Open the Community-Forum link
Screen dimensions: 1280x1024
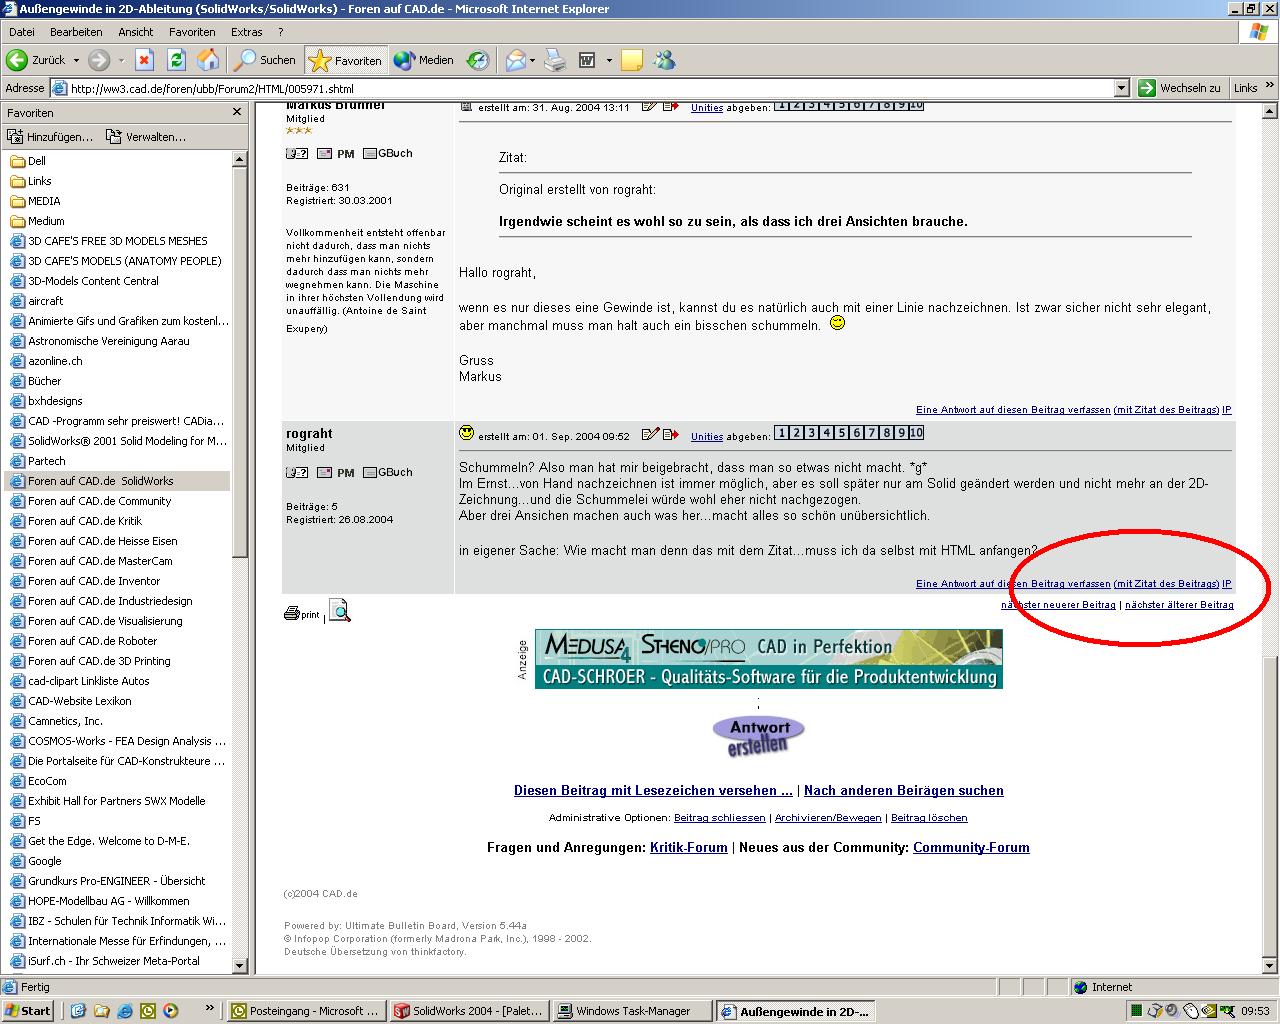tap(971, 847)
